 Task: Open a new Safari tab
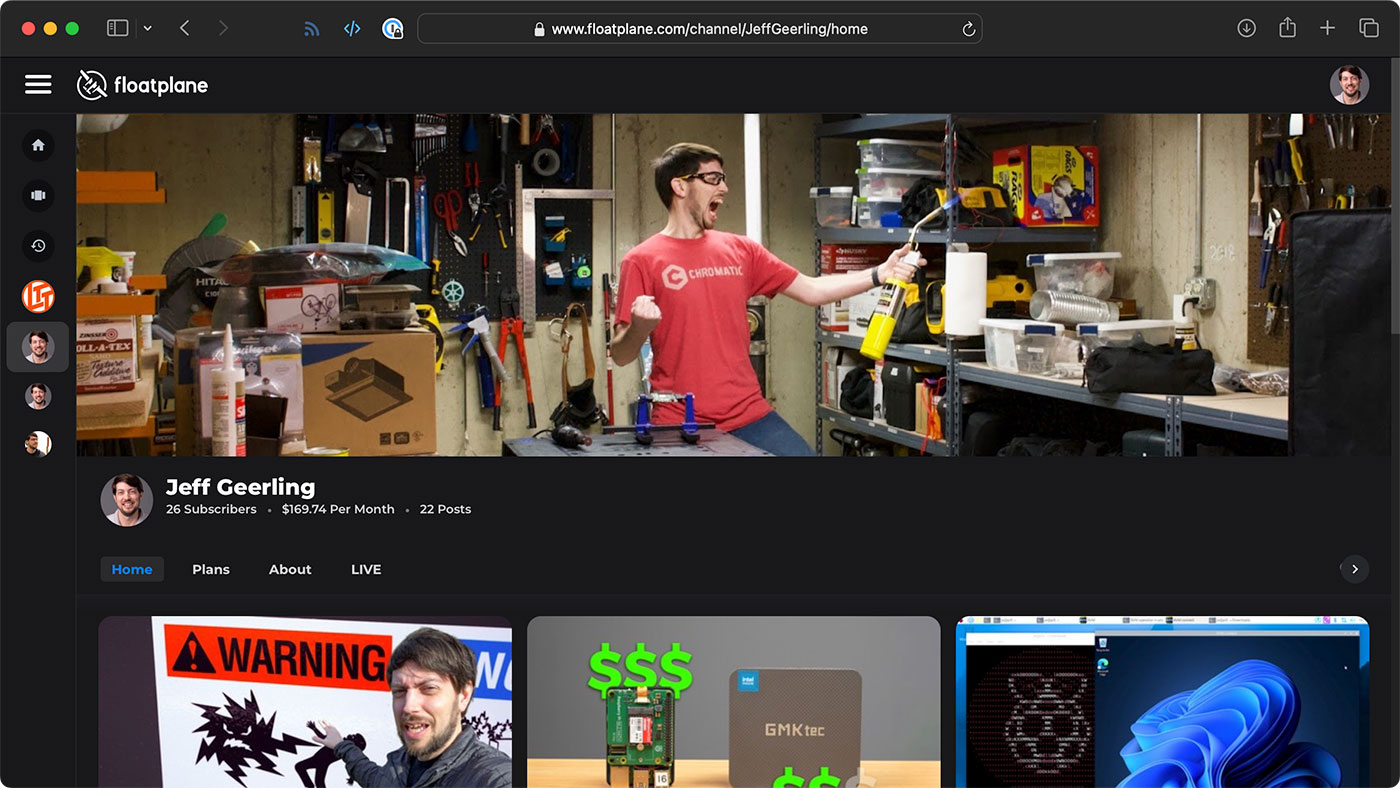[1327, 28]
